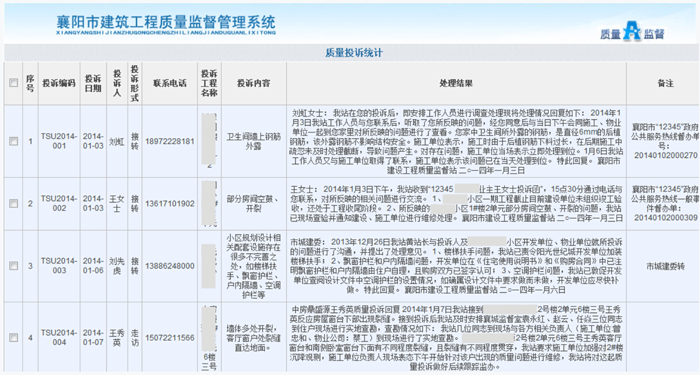Click the 质量监督 logo icon
This screenshot has width=700, height=375.
[632, 32]
